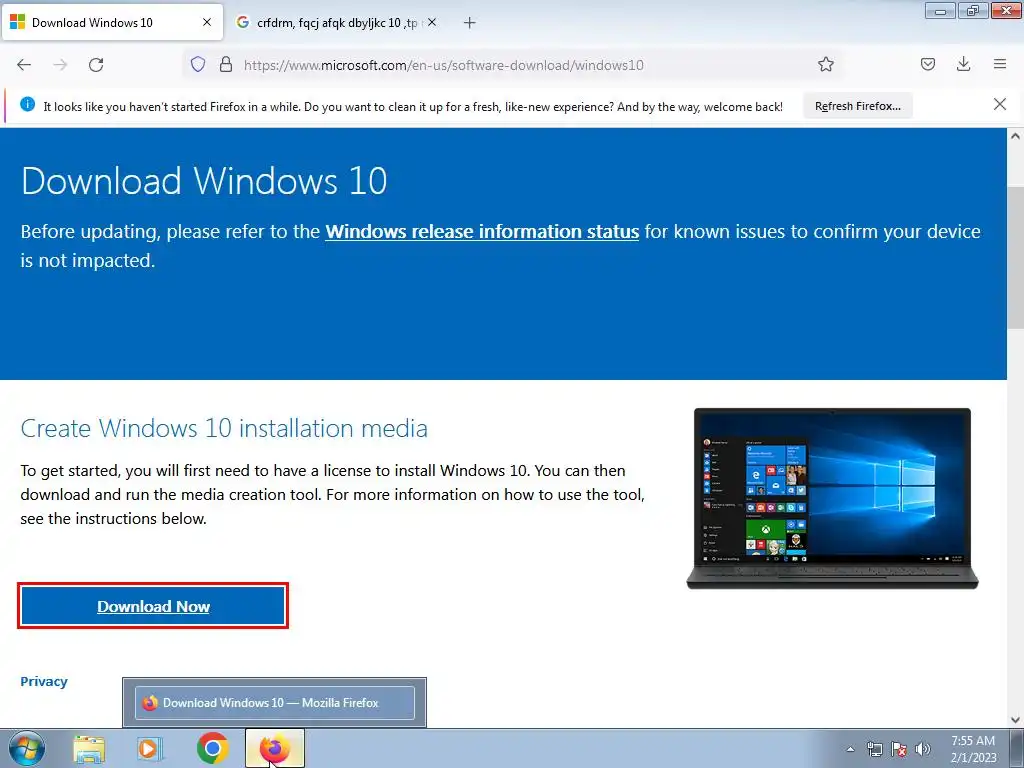
Task: Open the Privacy link
Action: point(44,681)
